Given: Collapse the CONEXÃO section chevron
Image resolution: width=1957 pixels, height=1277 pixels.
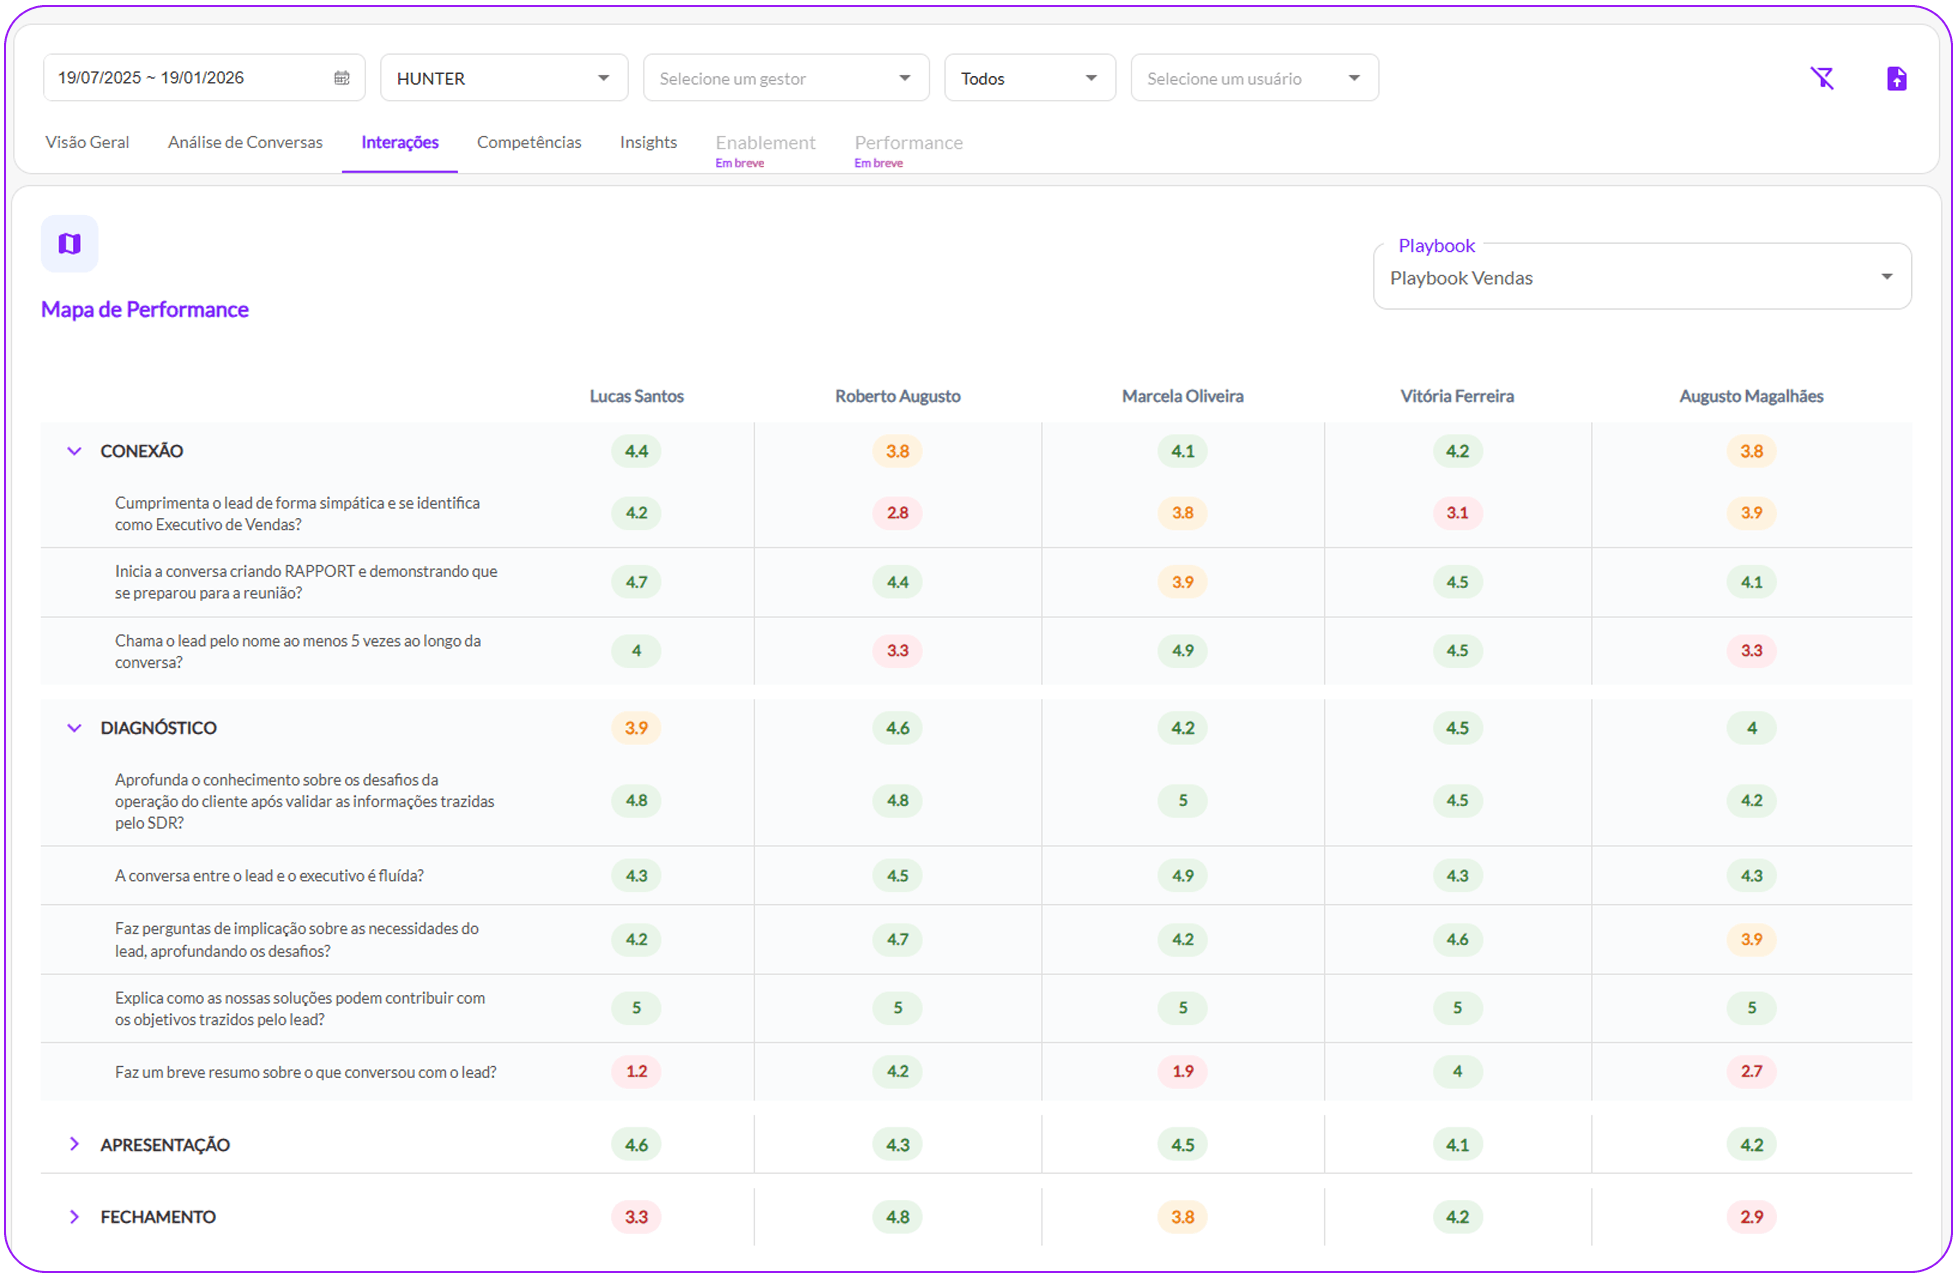Looking at the screenshot, I should click(x=74, y=451).
